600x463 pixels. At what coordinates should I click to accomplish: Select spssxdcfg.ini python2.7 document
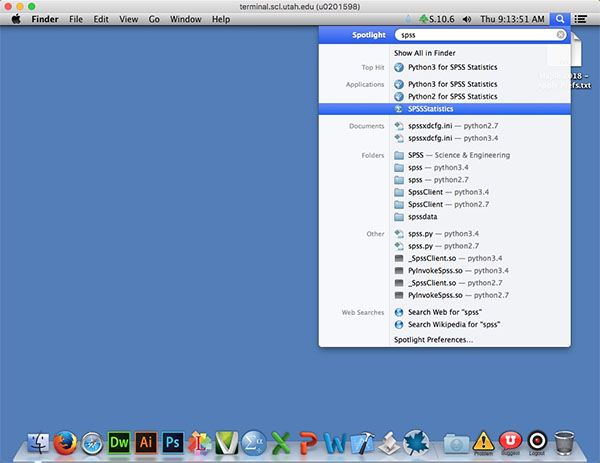[444, 126]
